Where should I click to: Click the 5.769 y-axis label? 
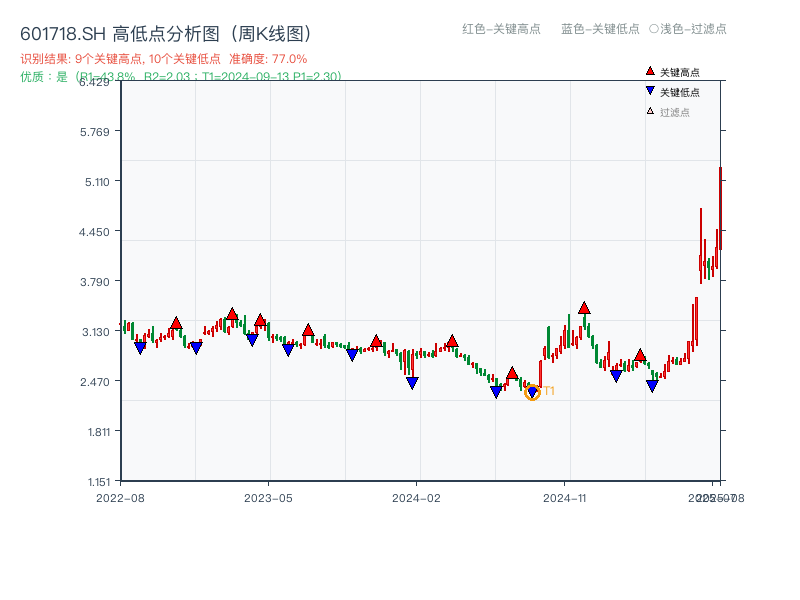click(x=94, y=132)
